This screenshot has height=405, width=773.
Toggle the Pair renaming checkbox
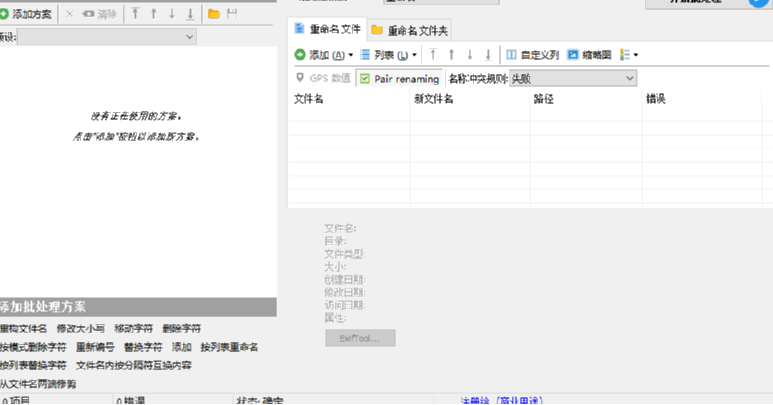(x=400, y=78)
